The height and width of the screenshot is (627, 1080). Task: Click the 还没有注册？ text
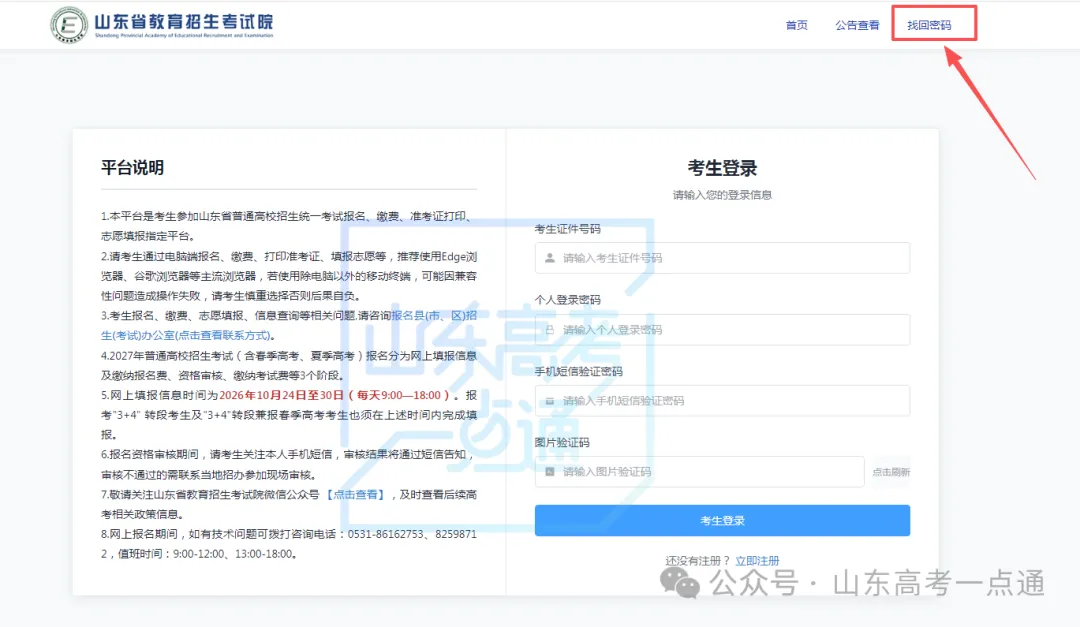click(697, 561)
